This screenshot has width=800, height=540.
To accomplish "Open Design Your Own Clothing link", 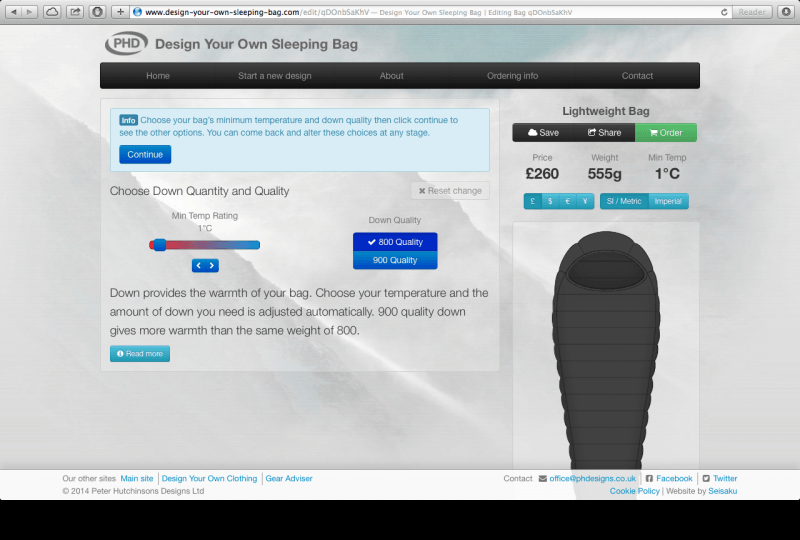I will click(209, 478).
